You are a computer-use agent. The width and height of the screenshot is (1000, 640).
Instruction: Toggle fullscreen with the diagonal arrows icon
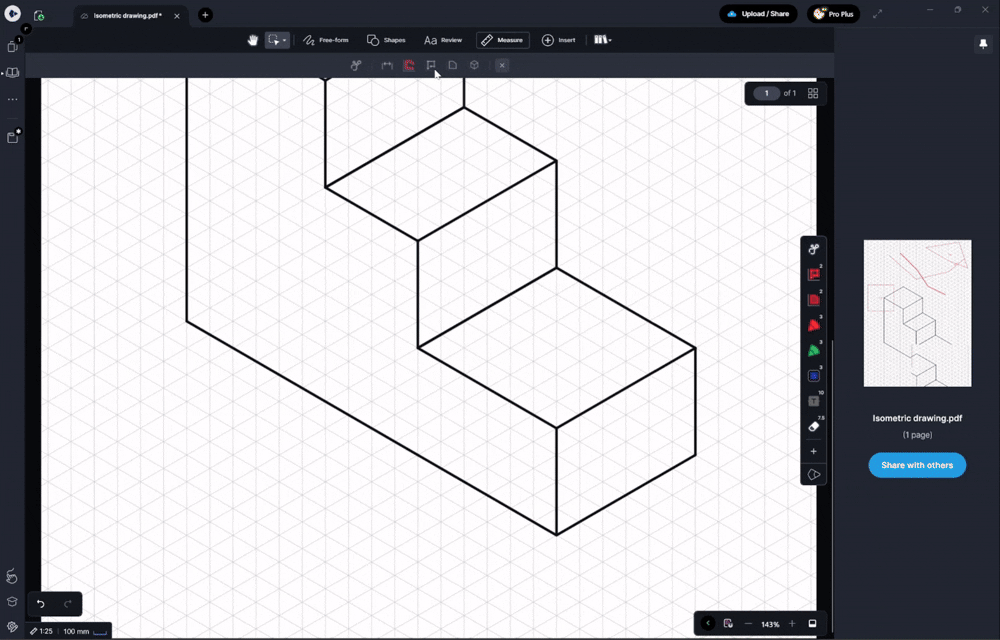point(878,14)
